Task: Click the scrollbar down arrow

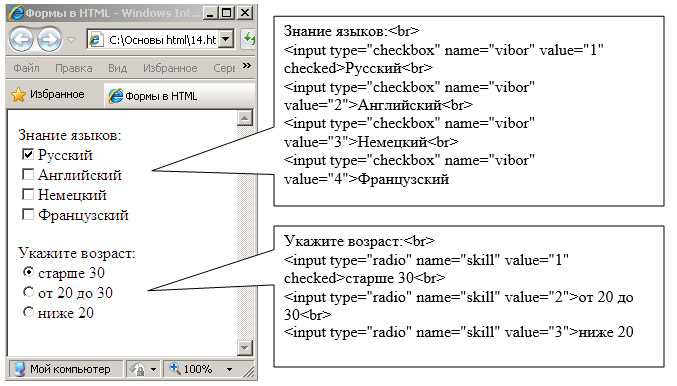Action: coord(245,347)
